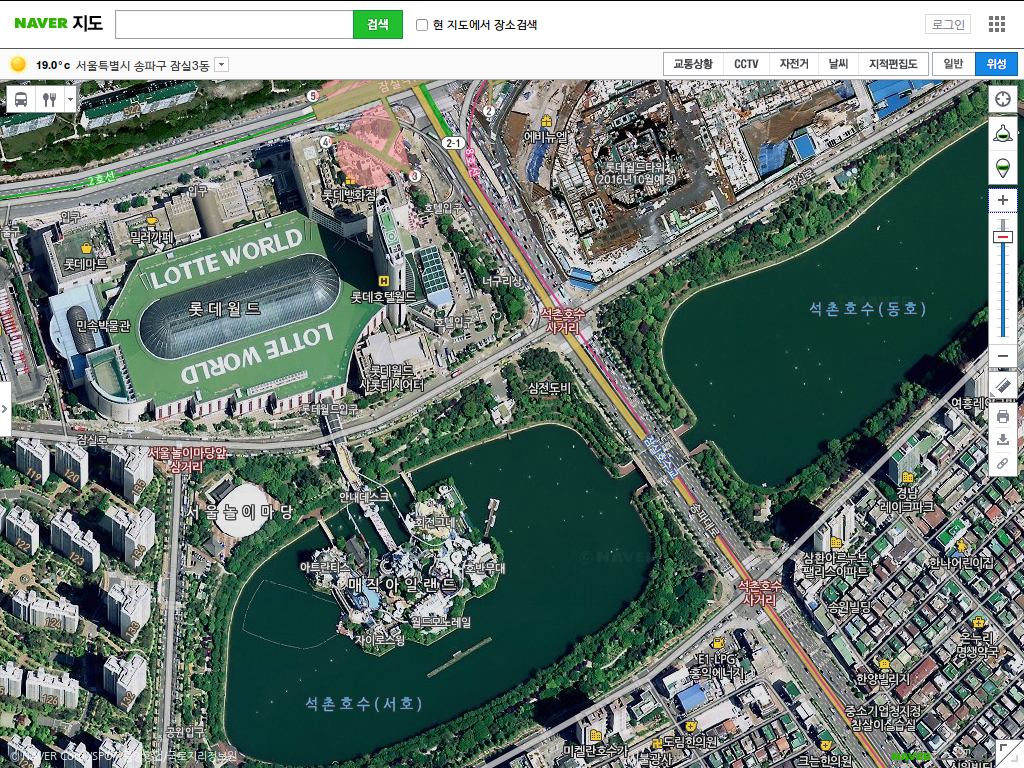Click the NAVER 지도 logo

point(58,23)
